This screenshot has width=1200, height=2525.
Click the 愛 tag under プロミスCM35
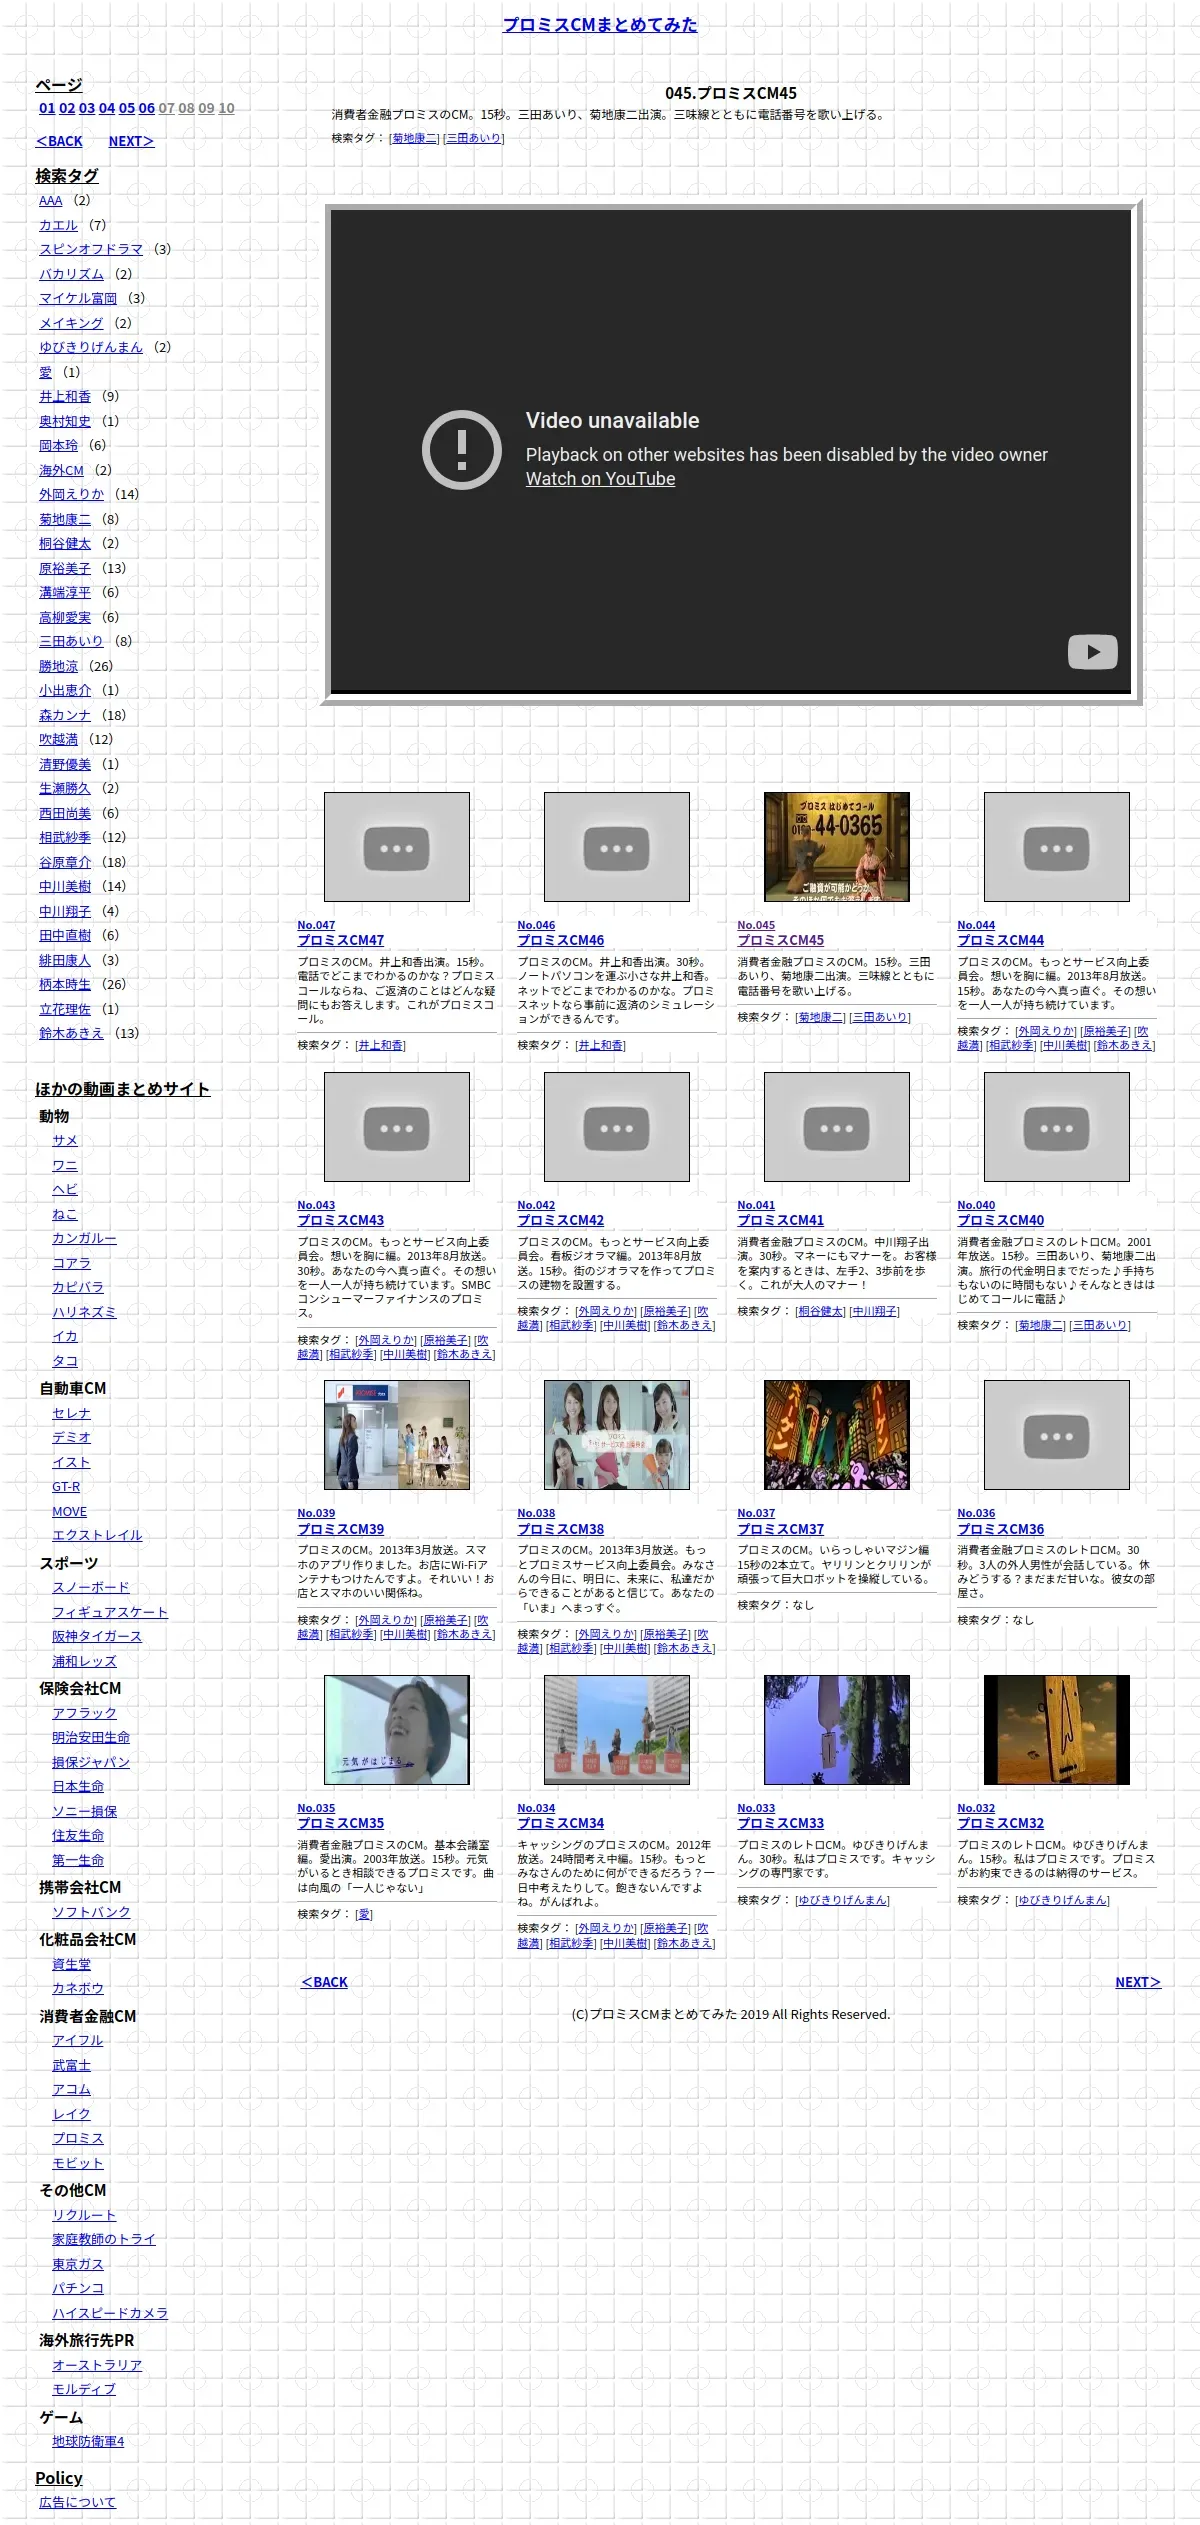(364, 1914)
